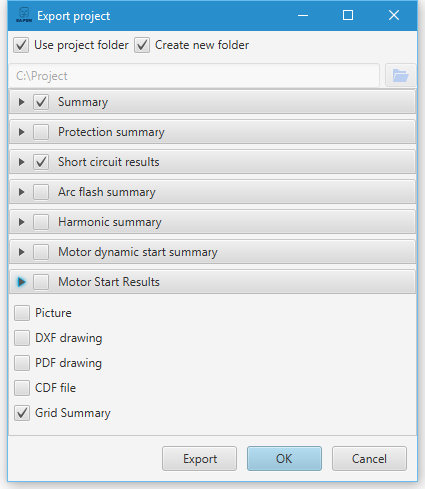
Task: Close the Export project dialog
Action: [394, 15]
